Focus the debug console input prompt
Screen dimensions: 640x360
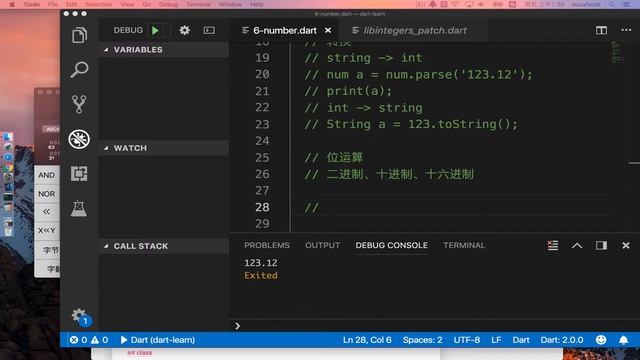click(x=435, y=326)
